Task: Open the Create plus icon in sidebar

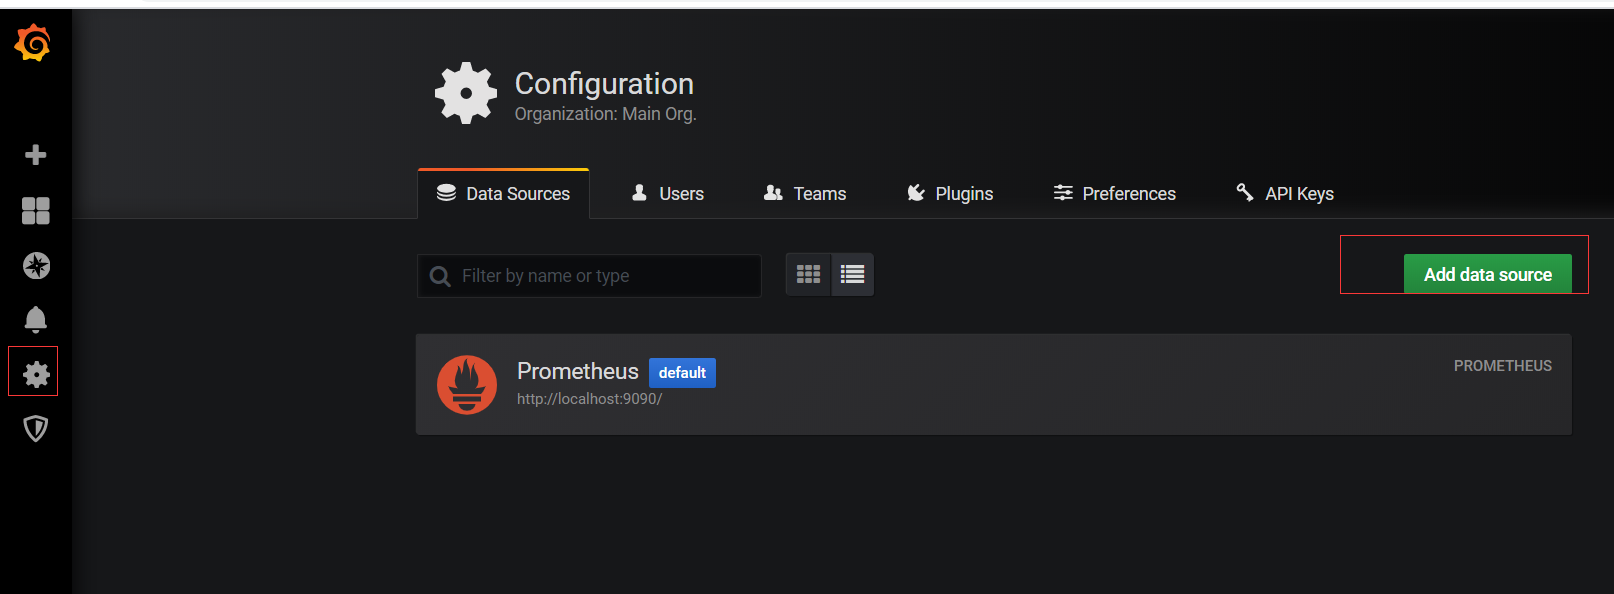Action: coord(36,155)
